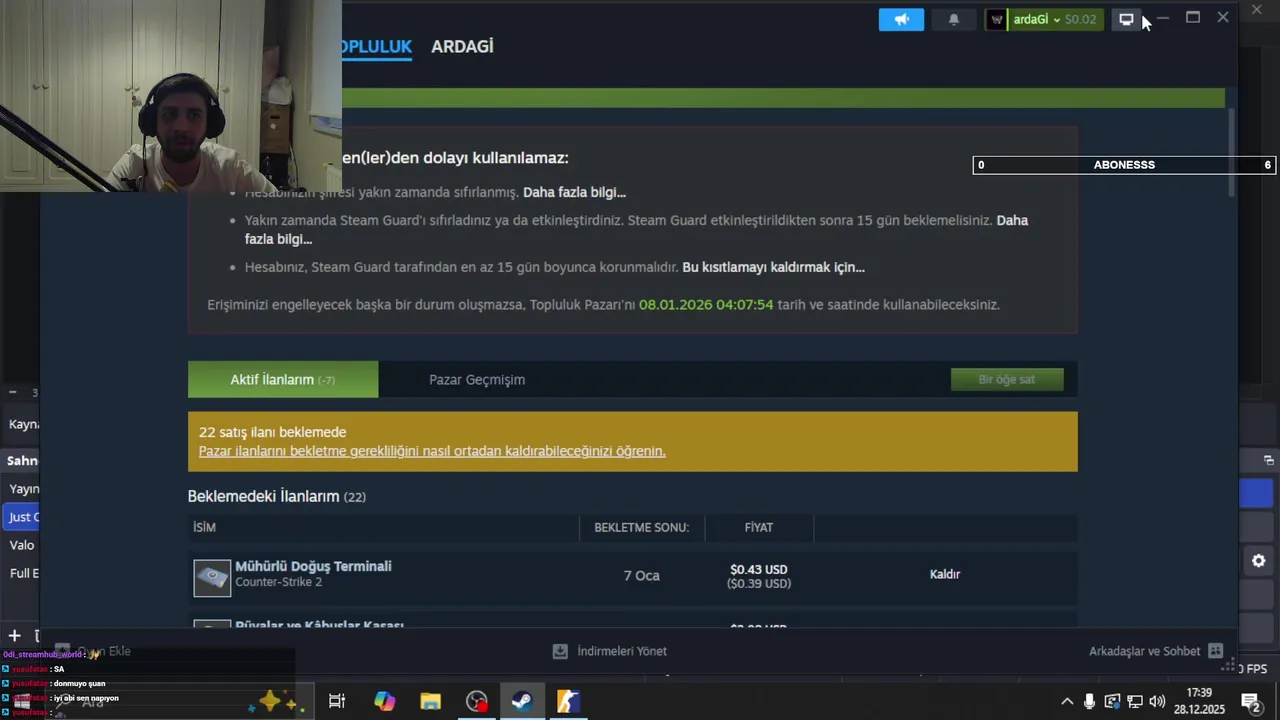Open Windows notification center
The image size is (1280, 720).
point(1250,701)
